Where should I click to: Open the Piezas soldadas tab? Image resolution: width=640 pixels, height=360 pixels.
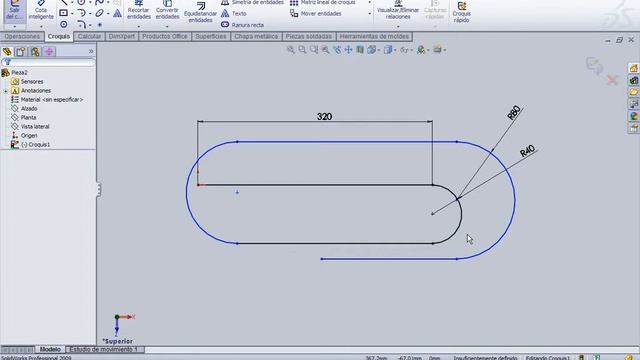[309, 36]
